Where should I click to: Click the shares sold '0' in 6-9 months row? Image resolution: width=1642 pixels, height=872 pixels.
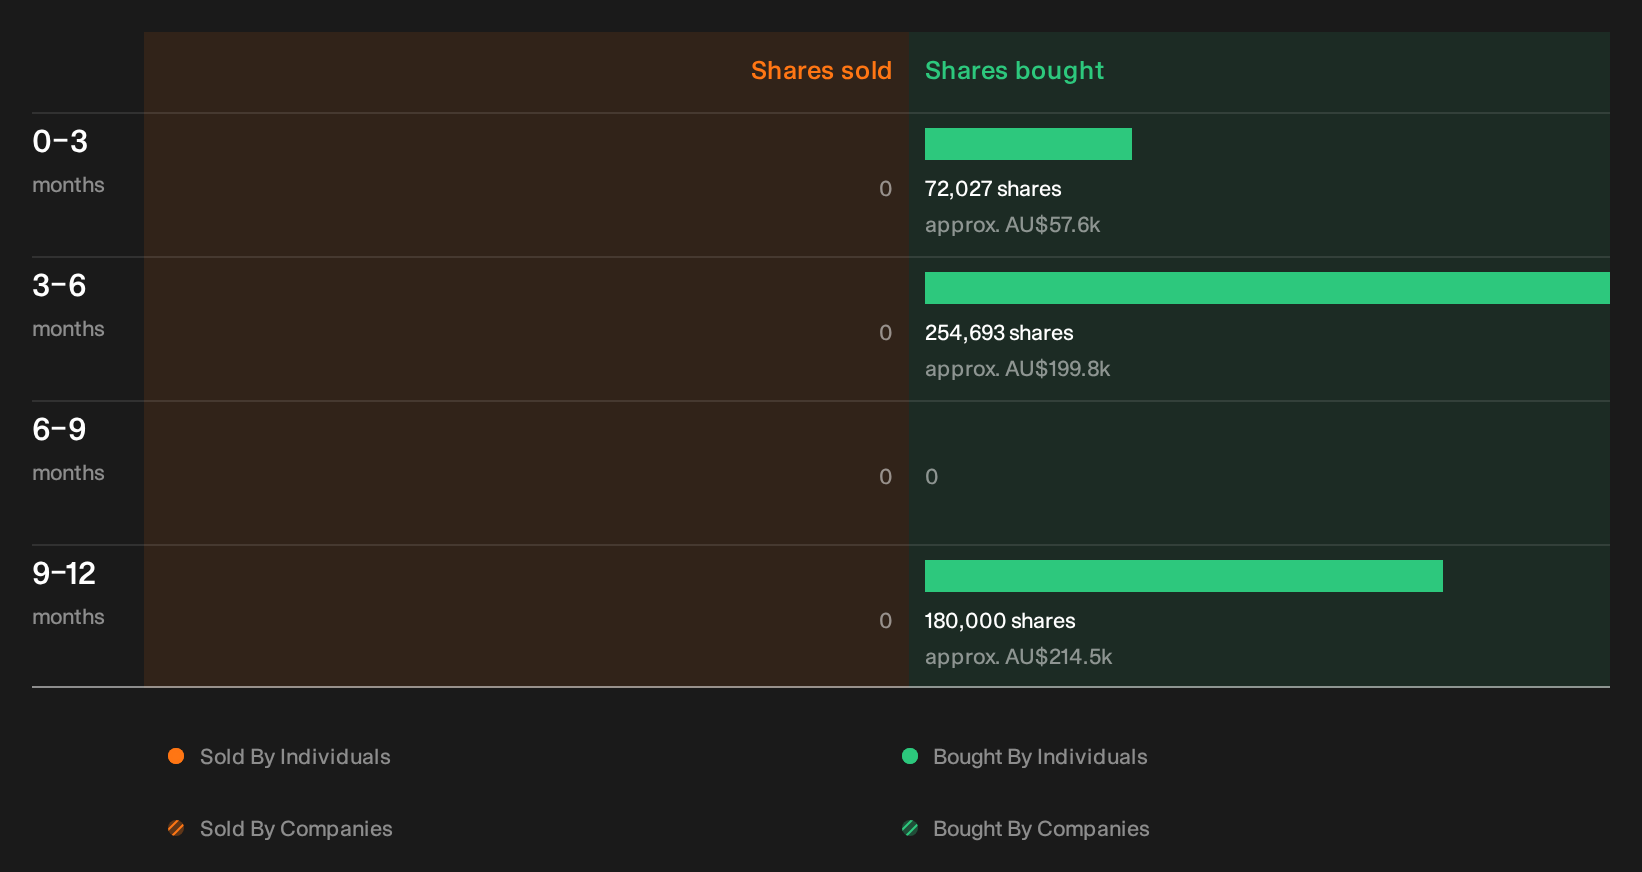[x=885, y=477]
